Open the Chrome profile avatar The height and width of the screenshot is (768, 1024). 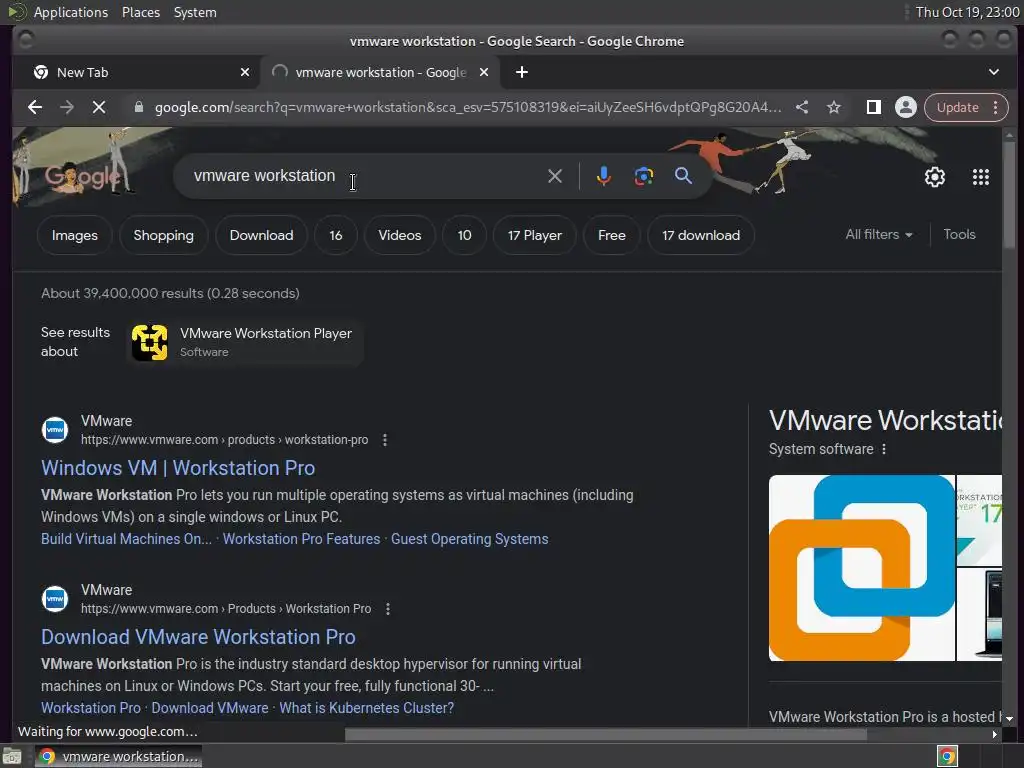905,107
